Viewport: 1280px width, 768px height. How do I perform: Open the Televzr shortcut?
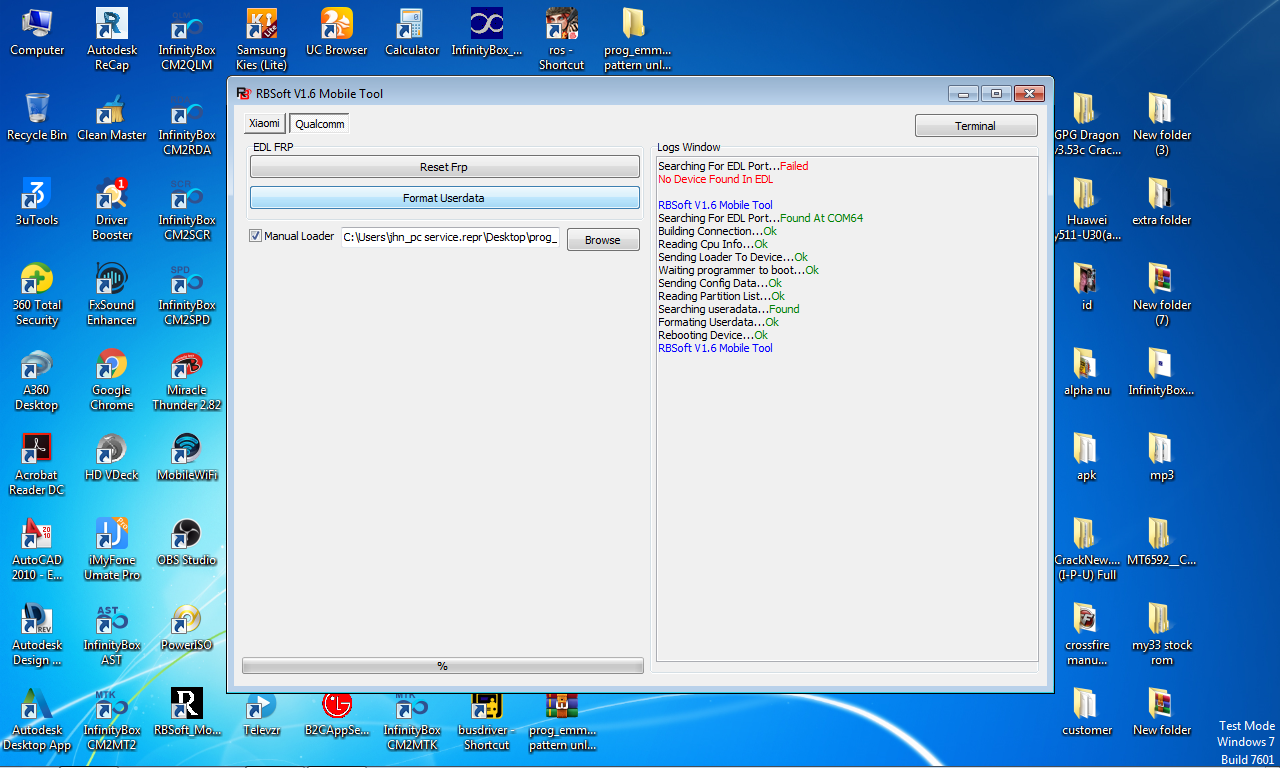(x=262, y=713)
